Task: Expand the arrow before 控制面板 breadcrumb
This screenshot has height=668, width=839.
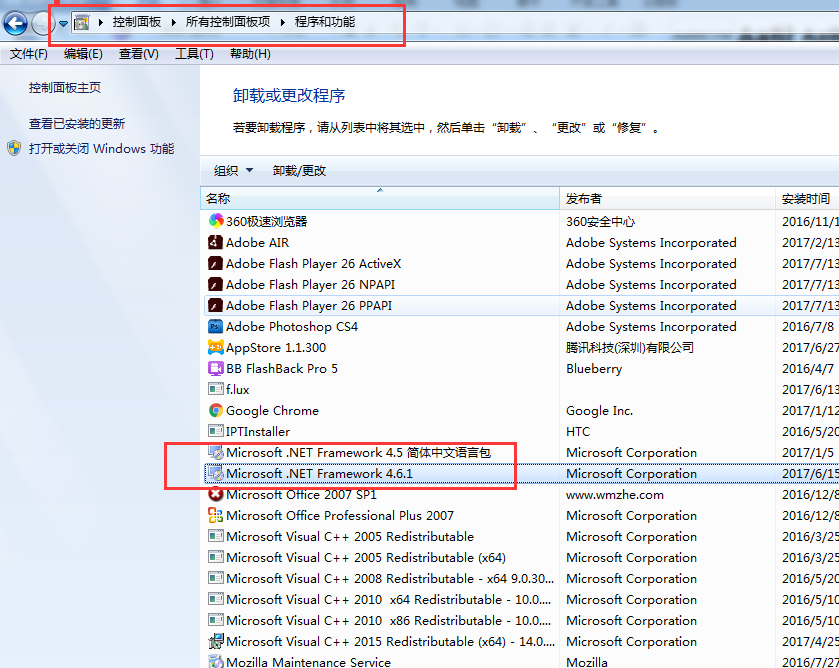Action: point(100,22)
